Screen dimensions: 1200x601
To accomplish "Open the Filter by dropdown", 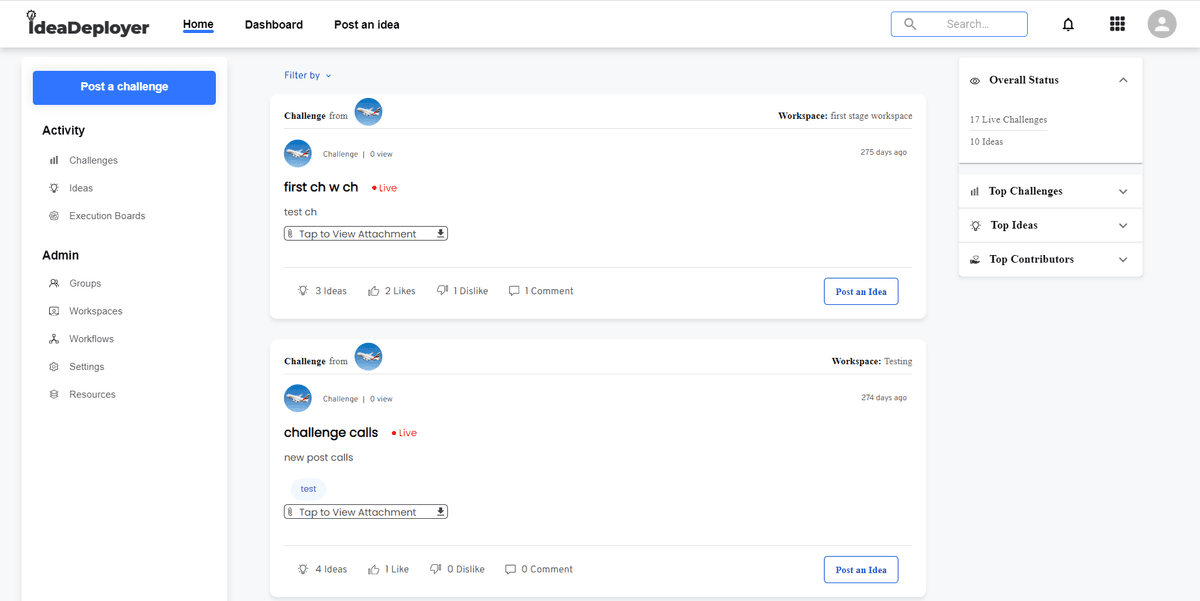I will [x=307, y=75].
